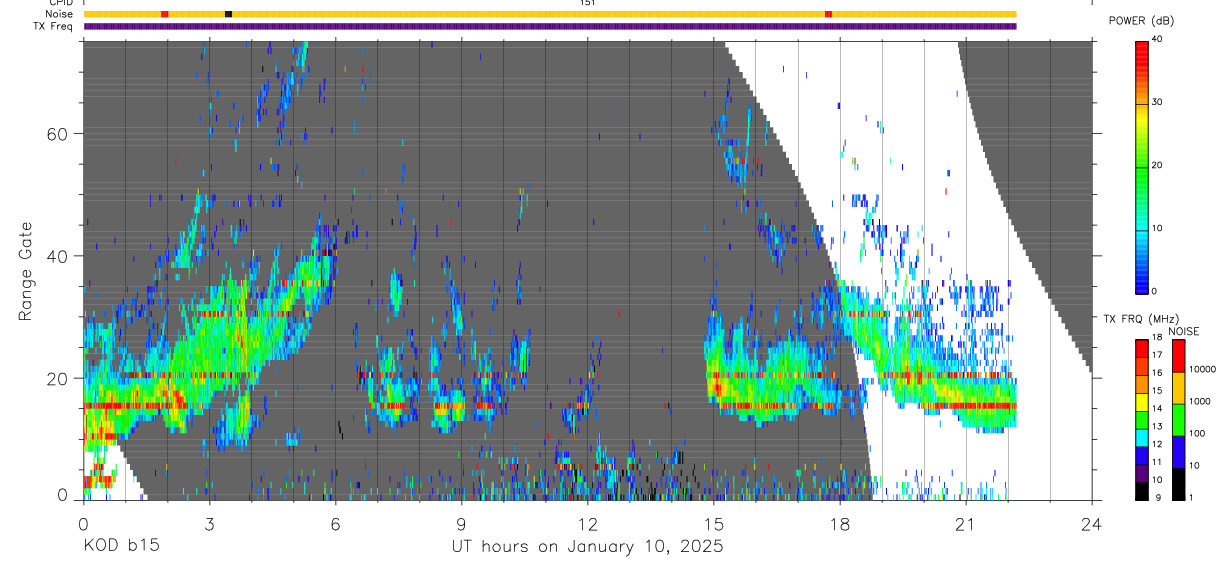This screenshot has width=1228, height=567.
Task: Click the '30' tick label on power legend
Action: point(1159,102)
